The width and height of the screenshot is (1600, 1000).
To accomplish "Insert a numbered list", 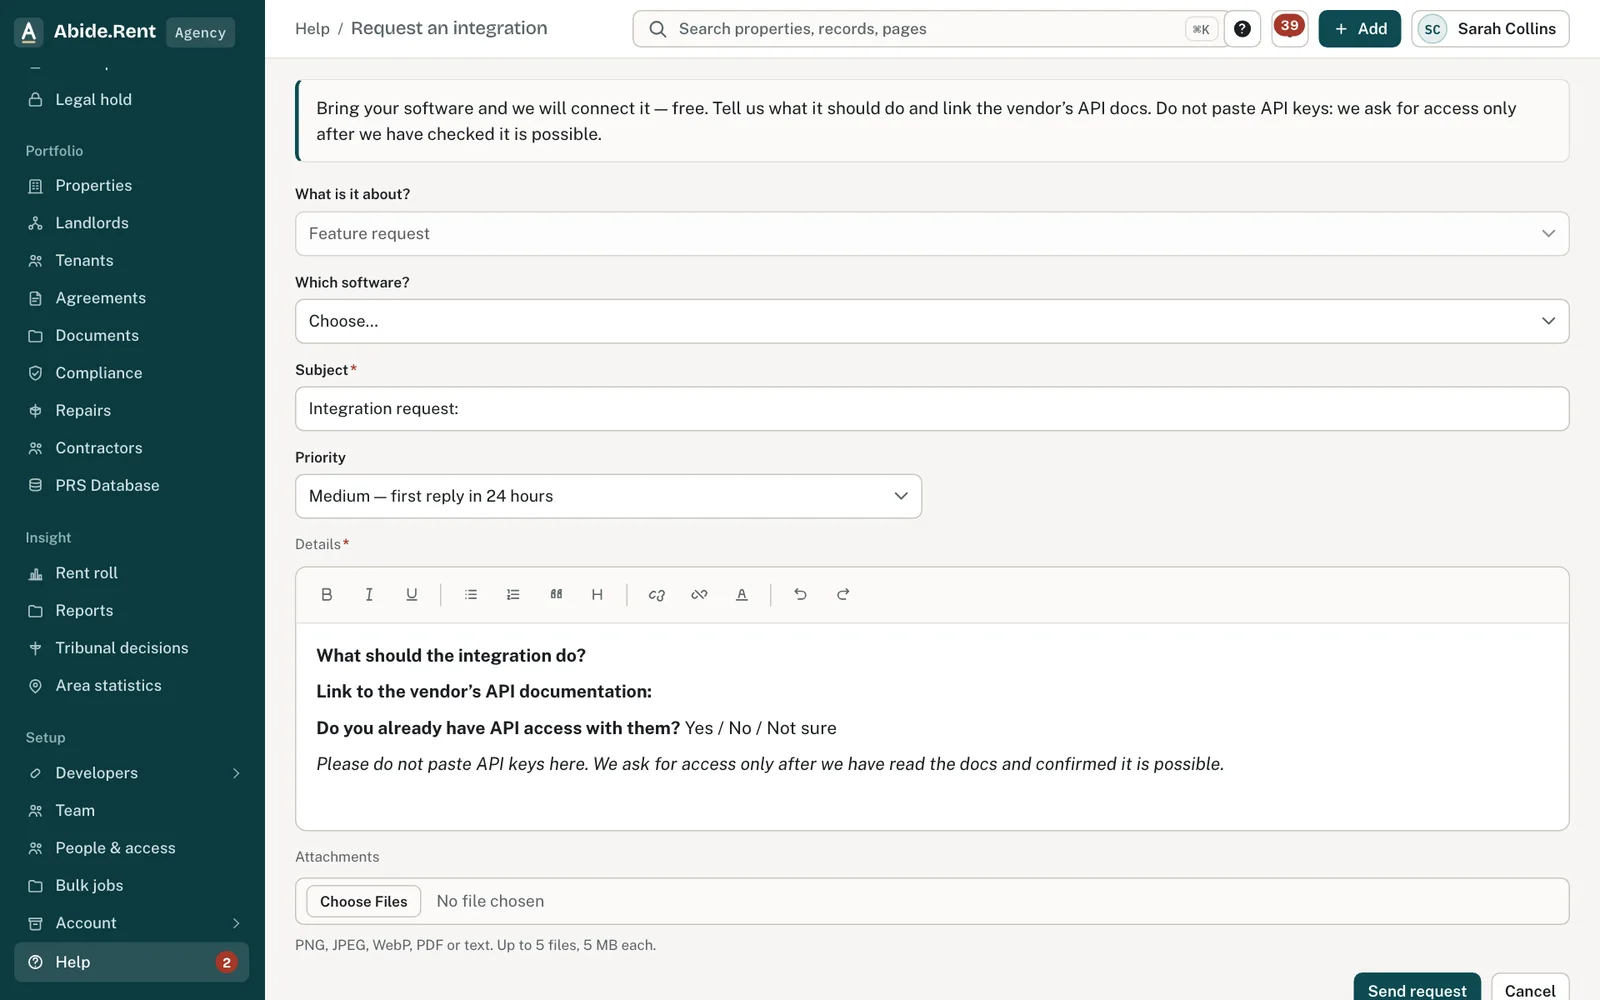I will pos(513,595).
